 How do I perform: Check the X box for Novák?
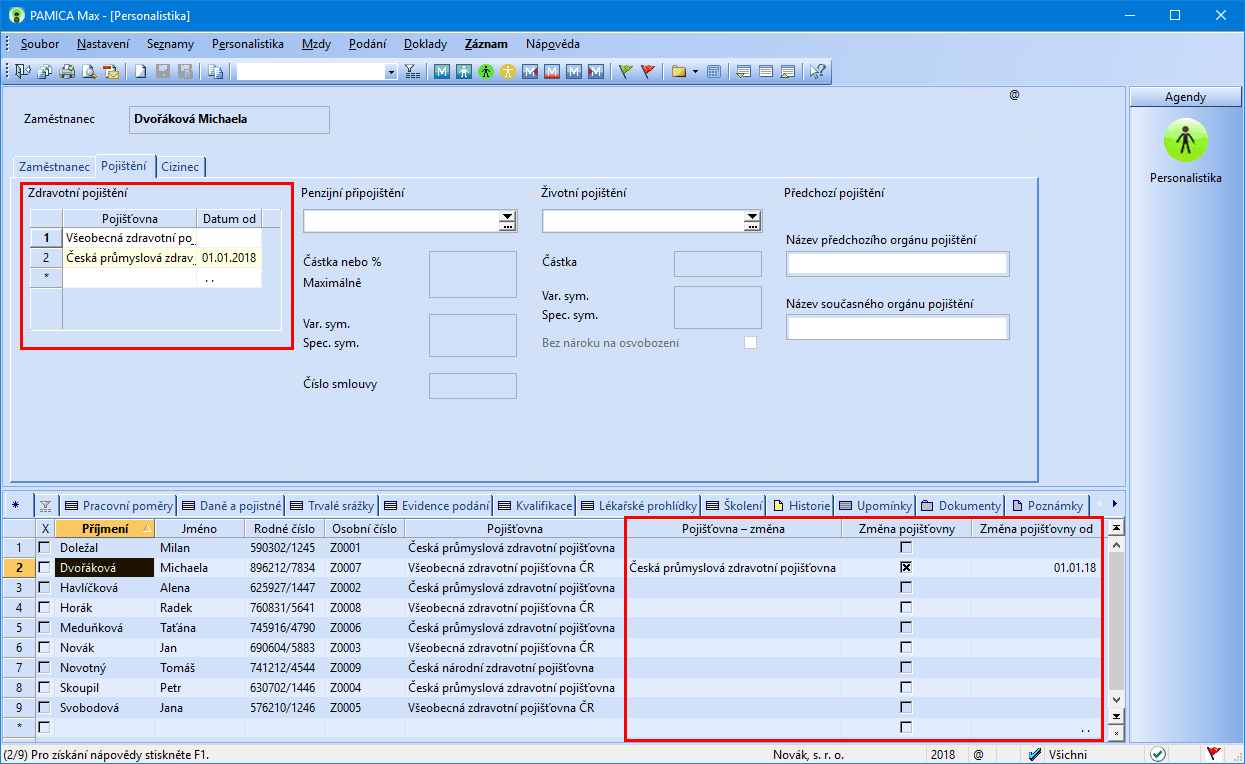click(44, 647)
